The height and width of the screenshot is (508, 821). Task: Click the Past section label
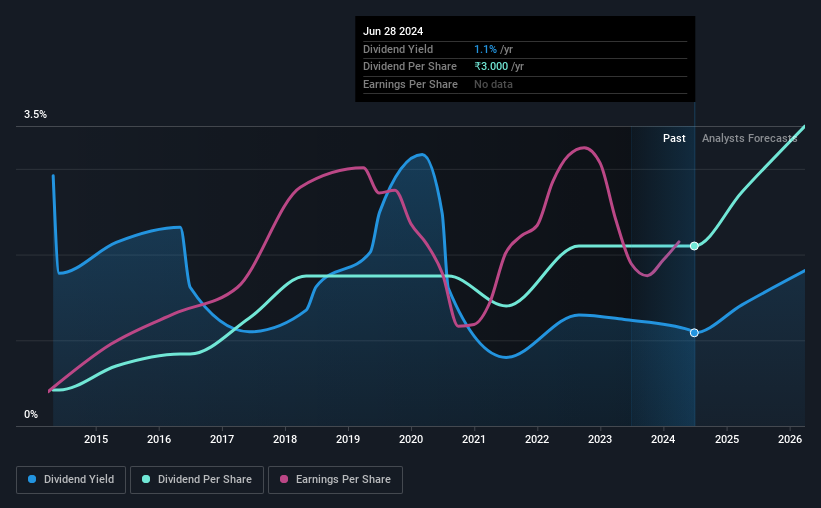(674, 138)
